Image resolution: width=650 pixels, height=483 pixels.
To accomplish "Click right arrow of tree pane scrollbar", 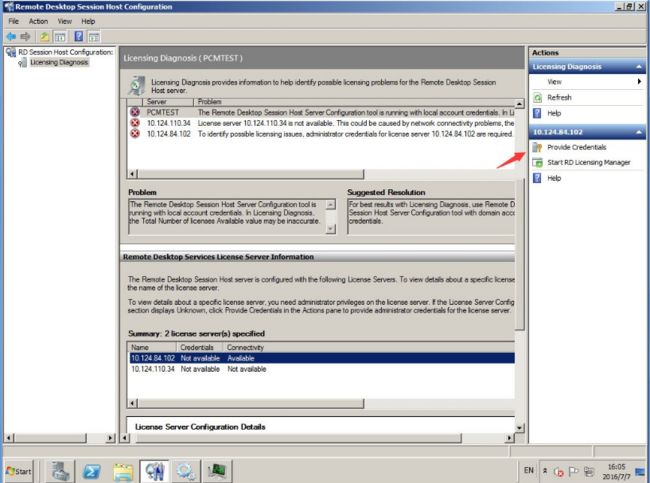I will [x=110, y=438].
